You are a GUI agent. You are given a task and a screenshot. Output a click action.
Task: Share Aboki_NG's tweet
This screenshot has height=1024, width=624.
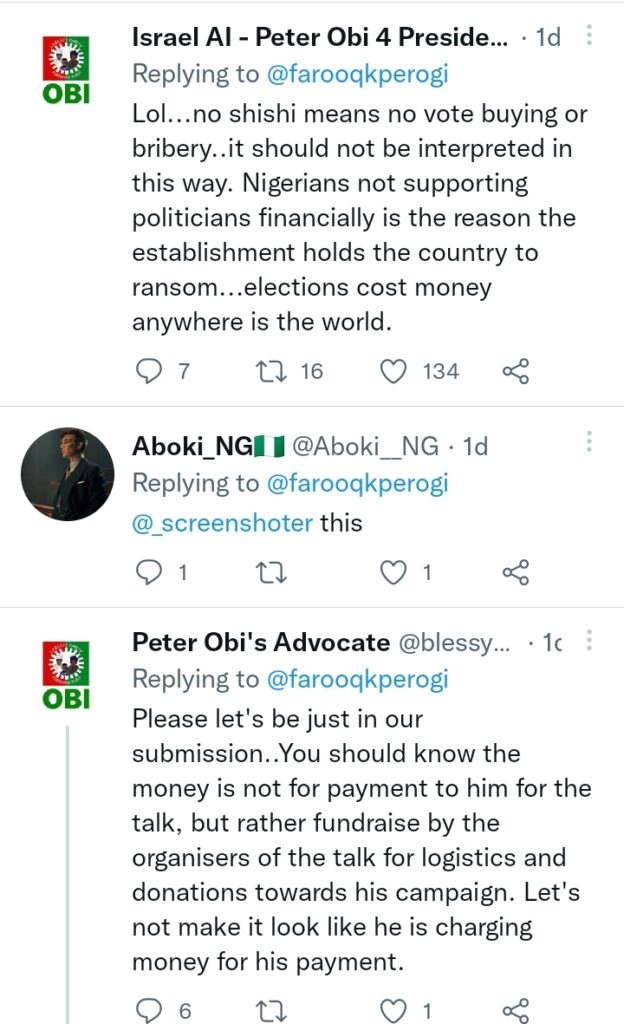point(515,572)
